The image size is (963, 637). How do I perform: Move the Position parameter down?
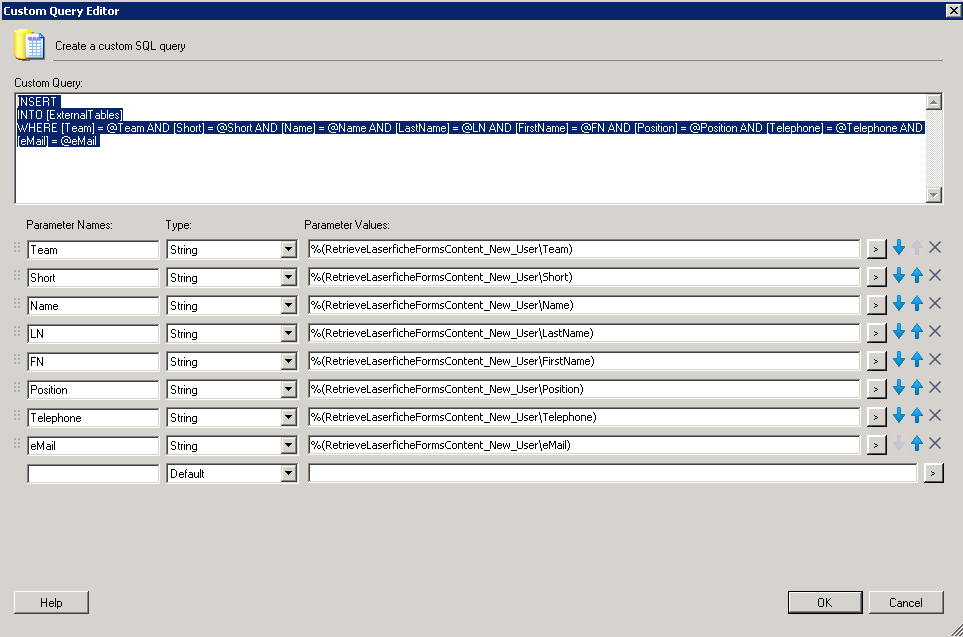tap(899, 388)
